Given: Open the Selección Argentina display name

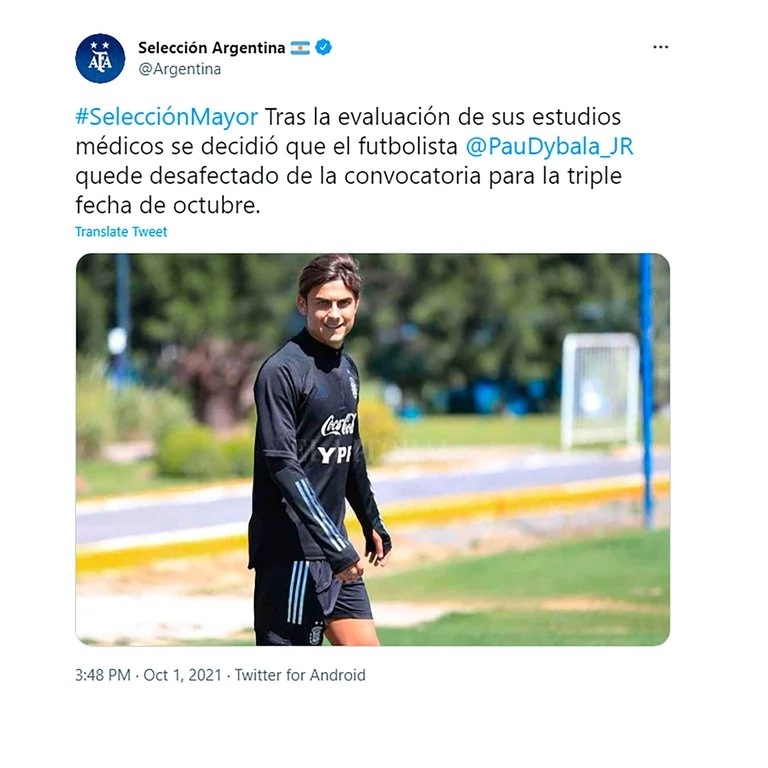Looking at the screenshot, I should pos(212,48).
